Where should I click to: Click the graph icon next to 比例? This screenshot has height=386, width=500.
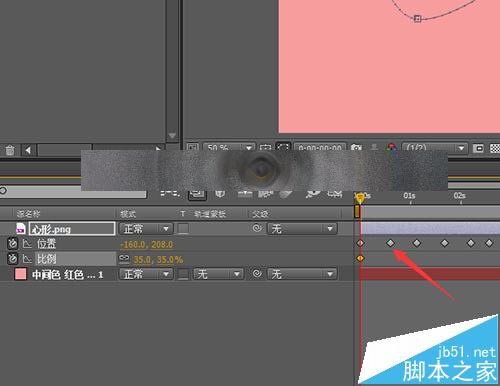[x=27, y=259]
